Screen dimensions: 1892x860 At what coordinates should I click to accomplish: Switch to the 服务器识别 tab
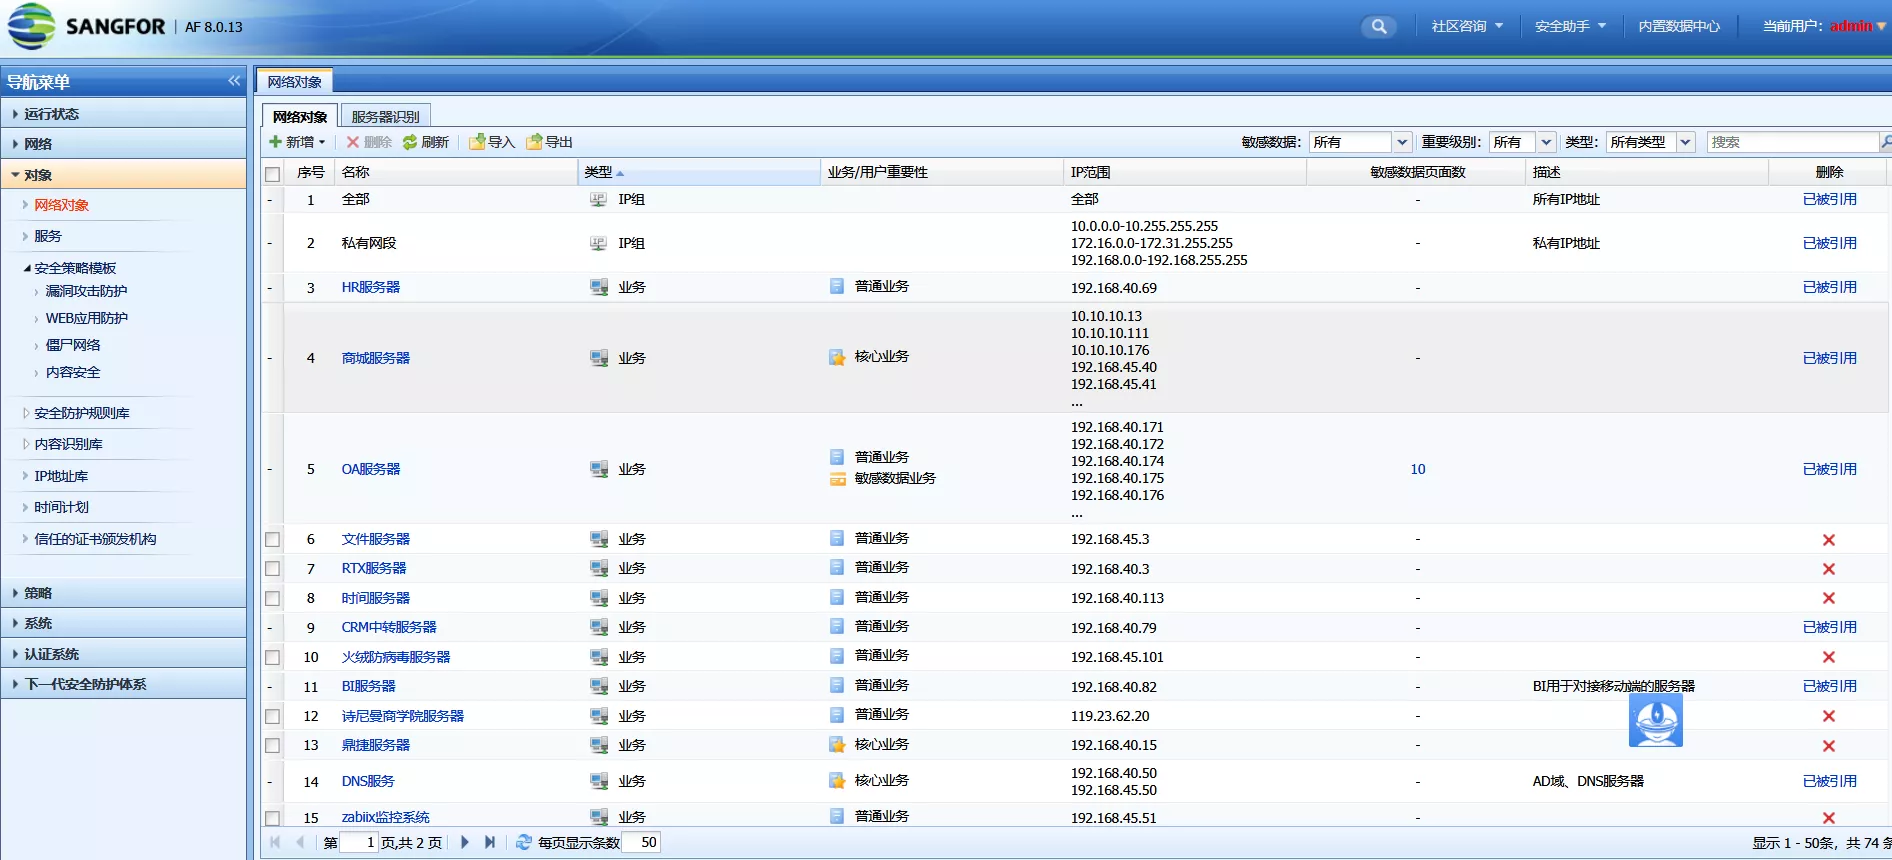(x=385, y=116)
